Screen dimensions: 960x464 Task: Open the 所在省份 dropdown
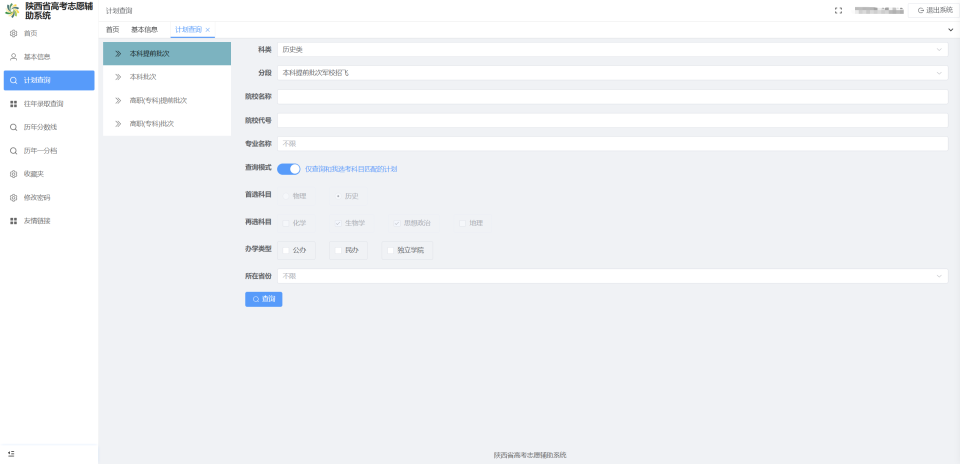[x=612, y=276]
